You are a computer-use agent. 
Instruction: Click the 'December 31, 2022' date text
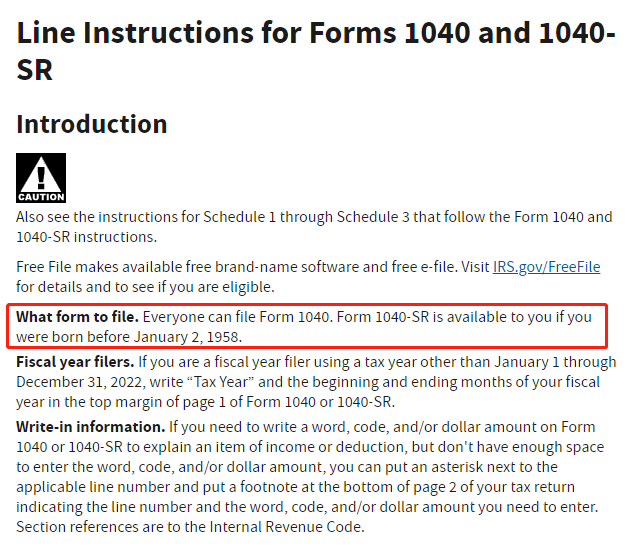pyautogui.click(x=81, y=382)
